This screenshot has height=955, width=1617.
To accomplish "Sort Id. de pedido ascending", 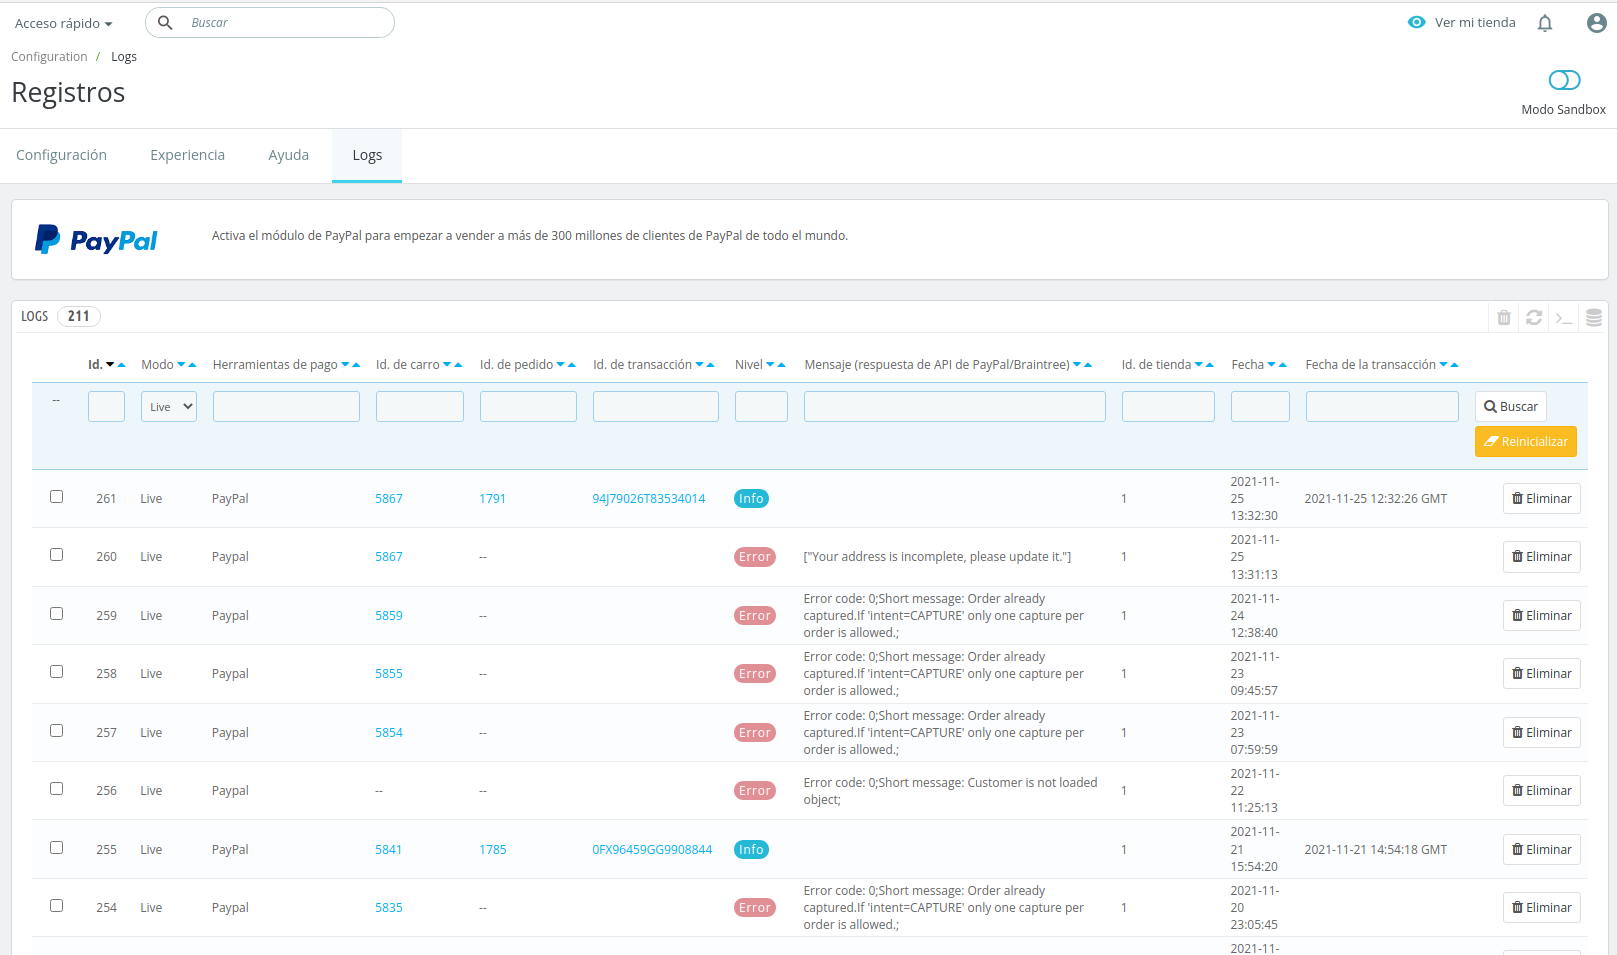I will (572, 365).
